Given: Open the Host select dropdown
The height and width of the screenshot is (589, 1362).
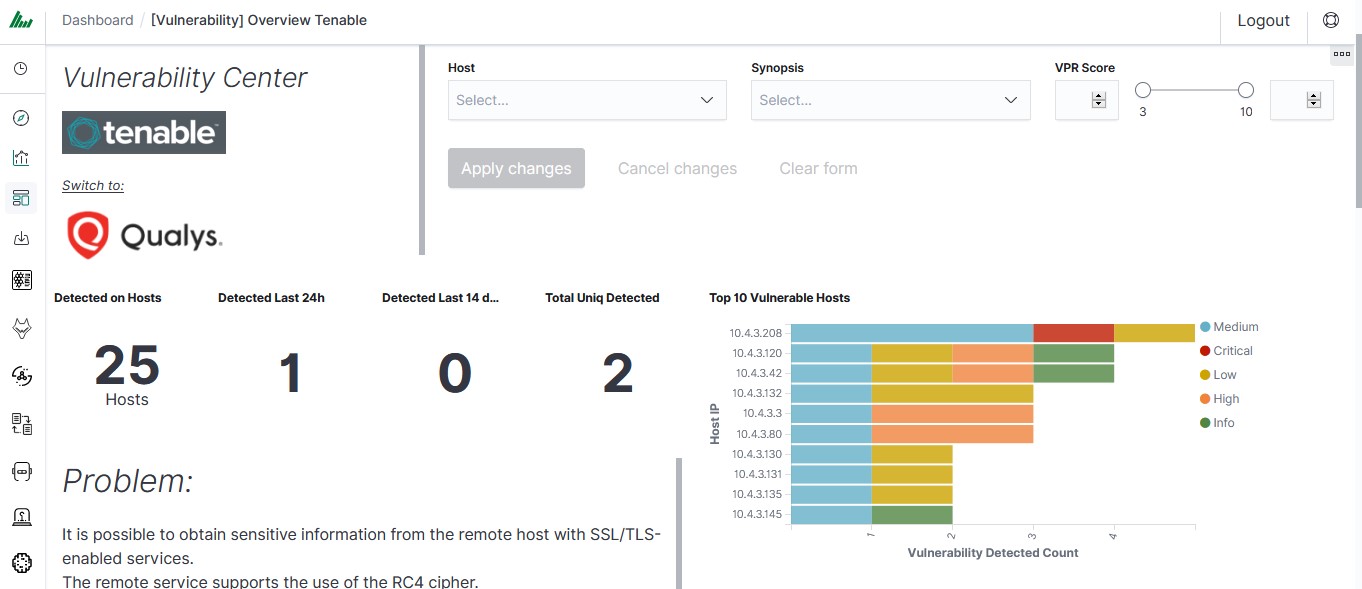Looking at the screenshot, I should point(587,100).
